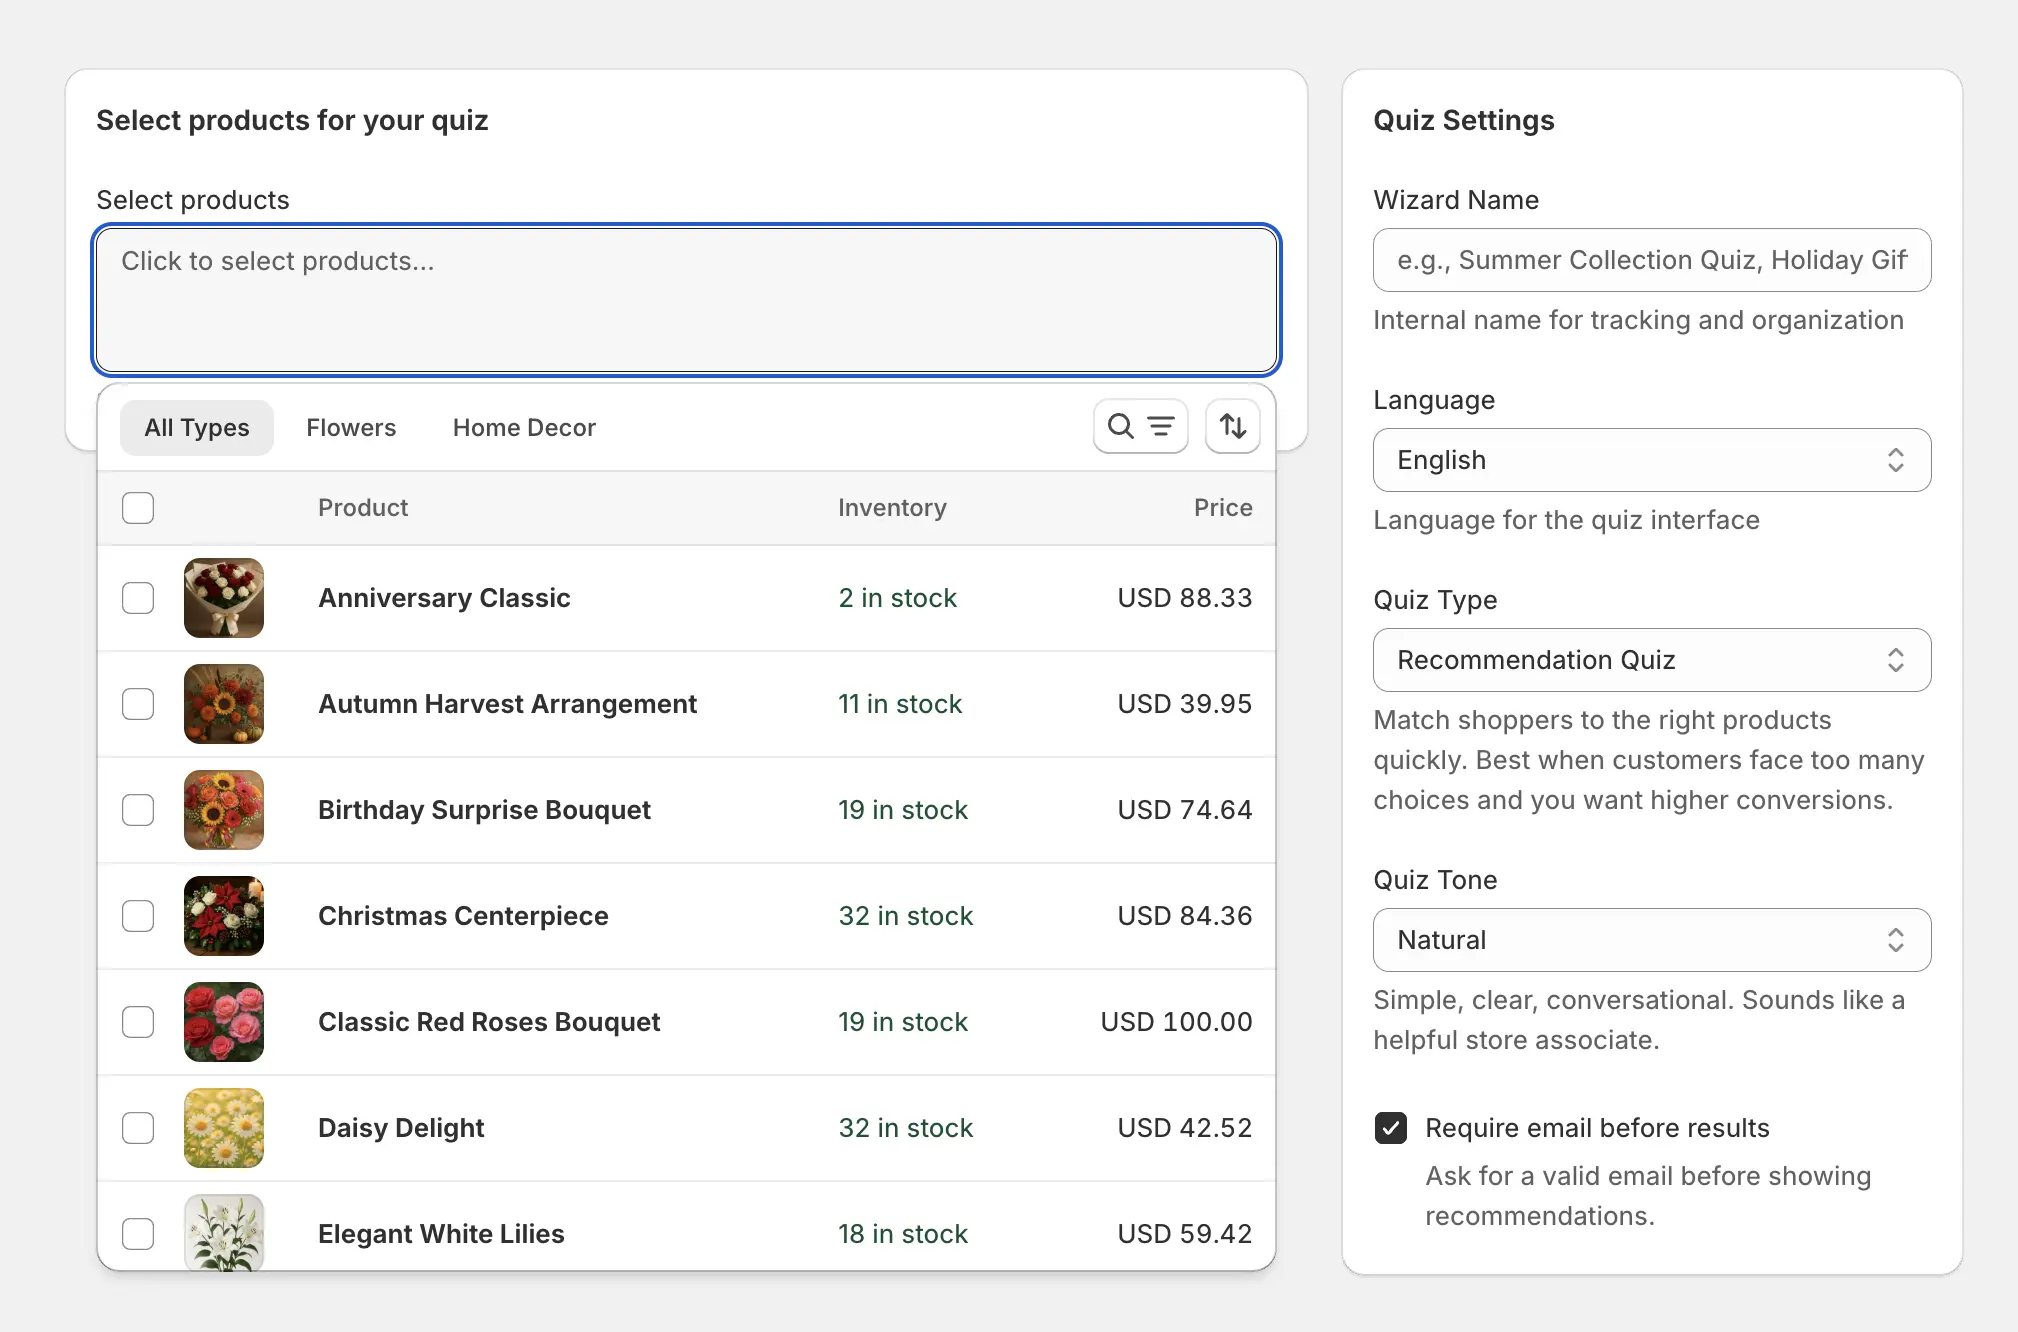Click the Autumn Harvest Arrangement thumbnail
The height and width of the screenshot is (1332, 2018).
pos(224,704)
